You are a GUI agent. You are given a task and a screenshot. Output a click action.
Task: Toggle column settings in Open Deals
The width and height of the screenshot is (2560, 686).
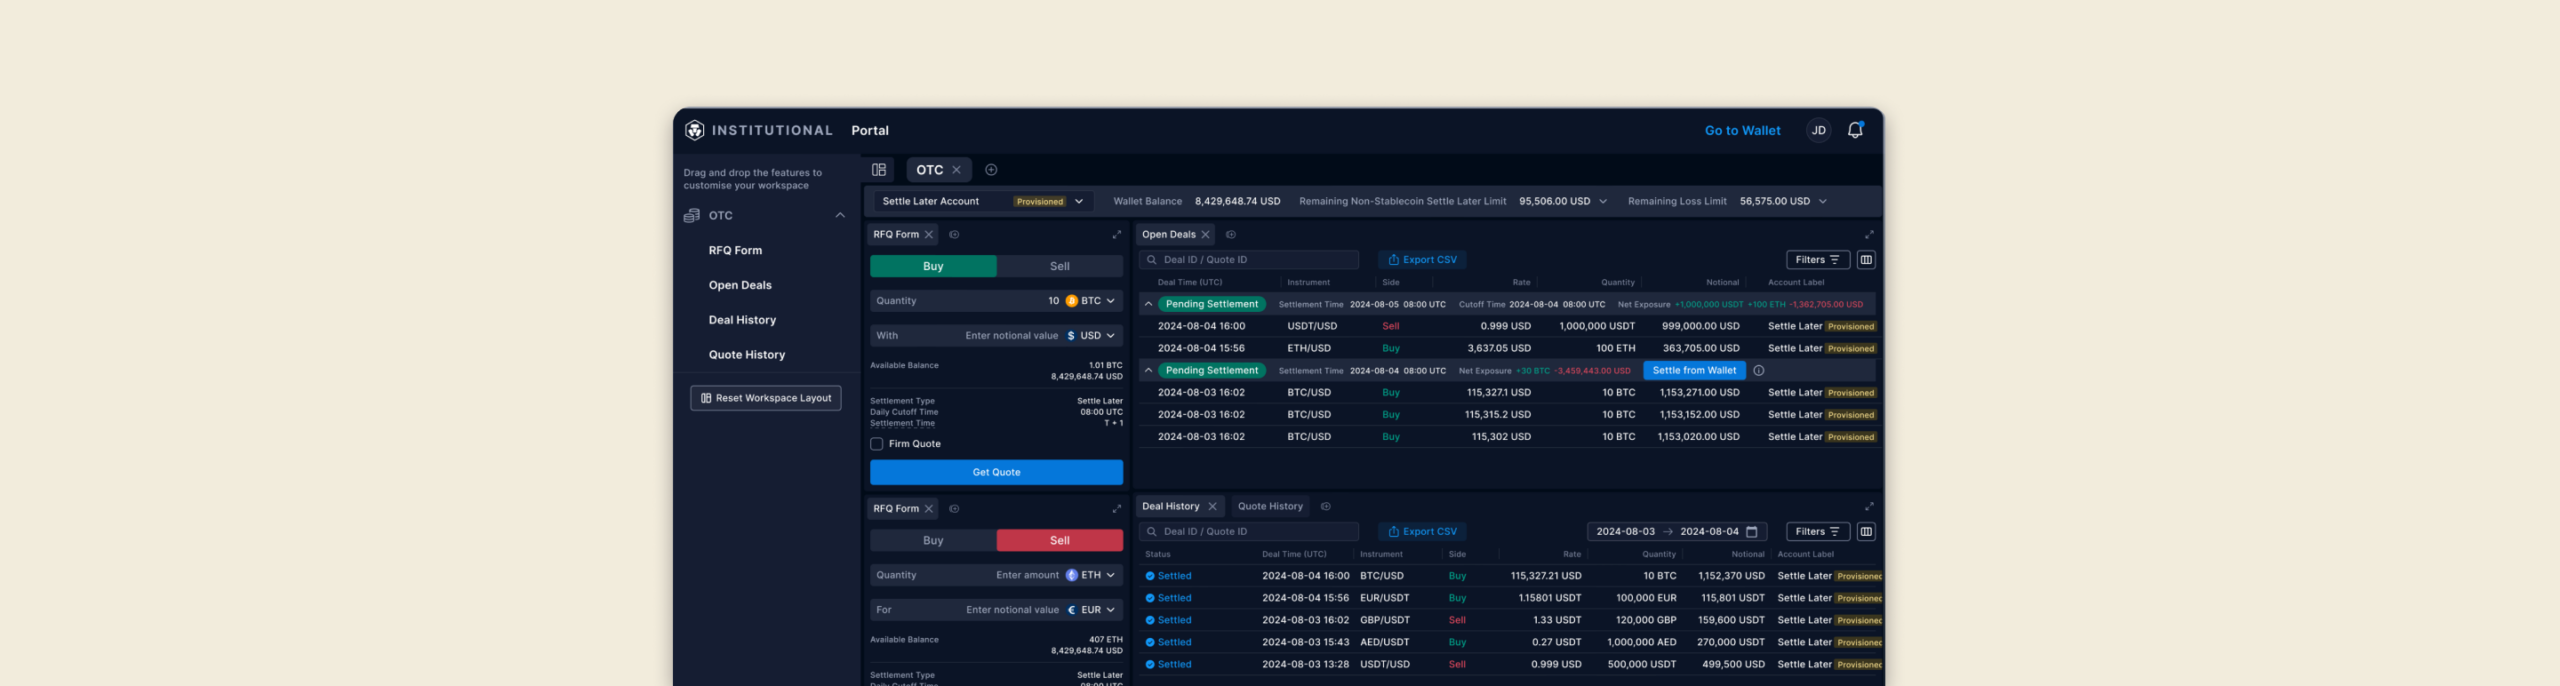[1866, 260]
